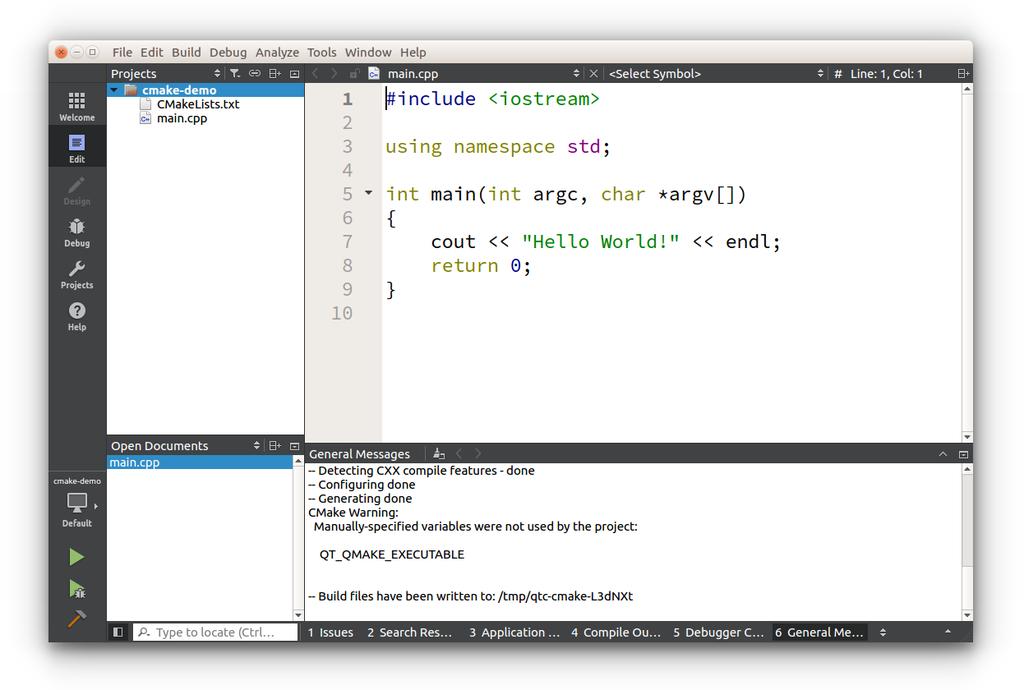Start debugging with the play-bug button
This screenshot has height=690, width=1024.
76,588
